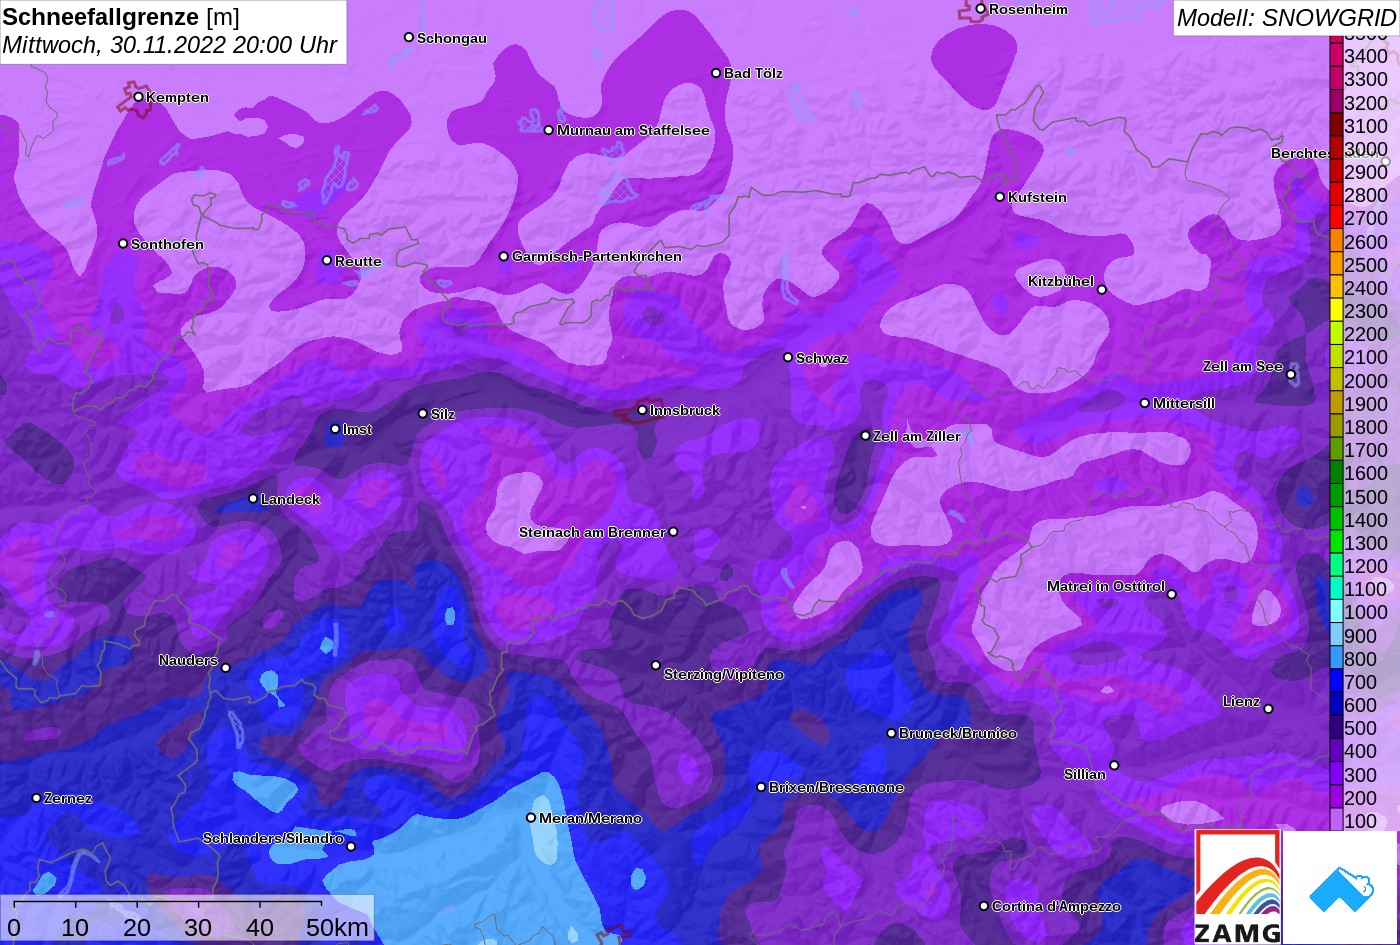Click the 'Schlanders/Silandro' map label

point(273,839)
